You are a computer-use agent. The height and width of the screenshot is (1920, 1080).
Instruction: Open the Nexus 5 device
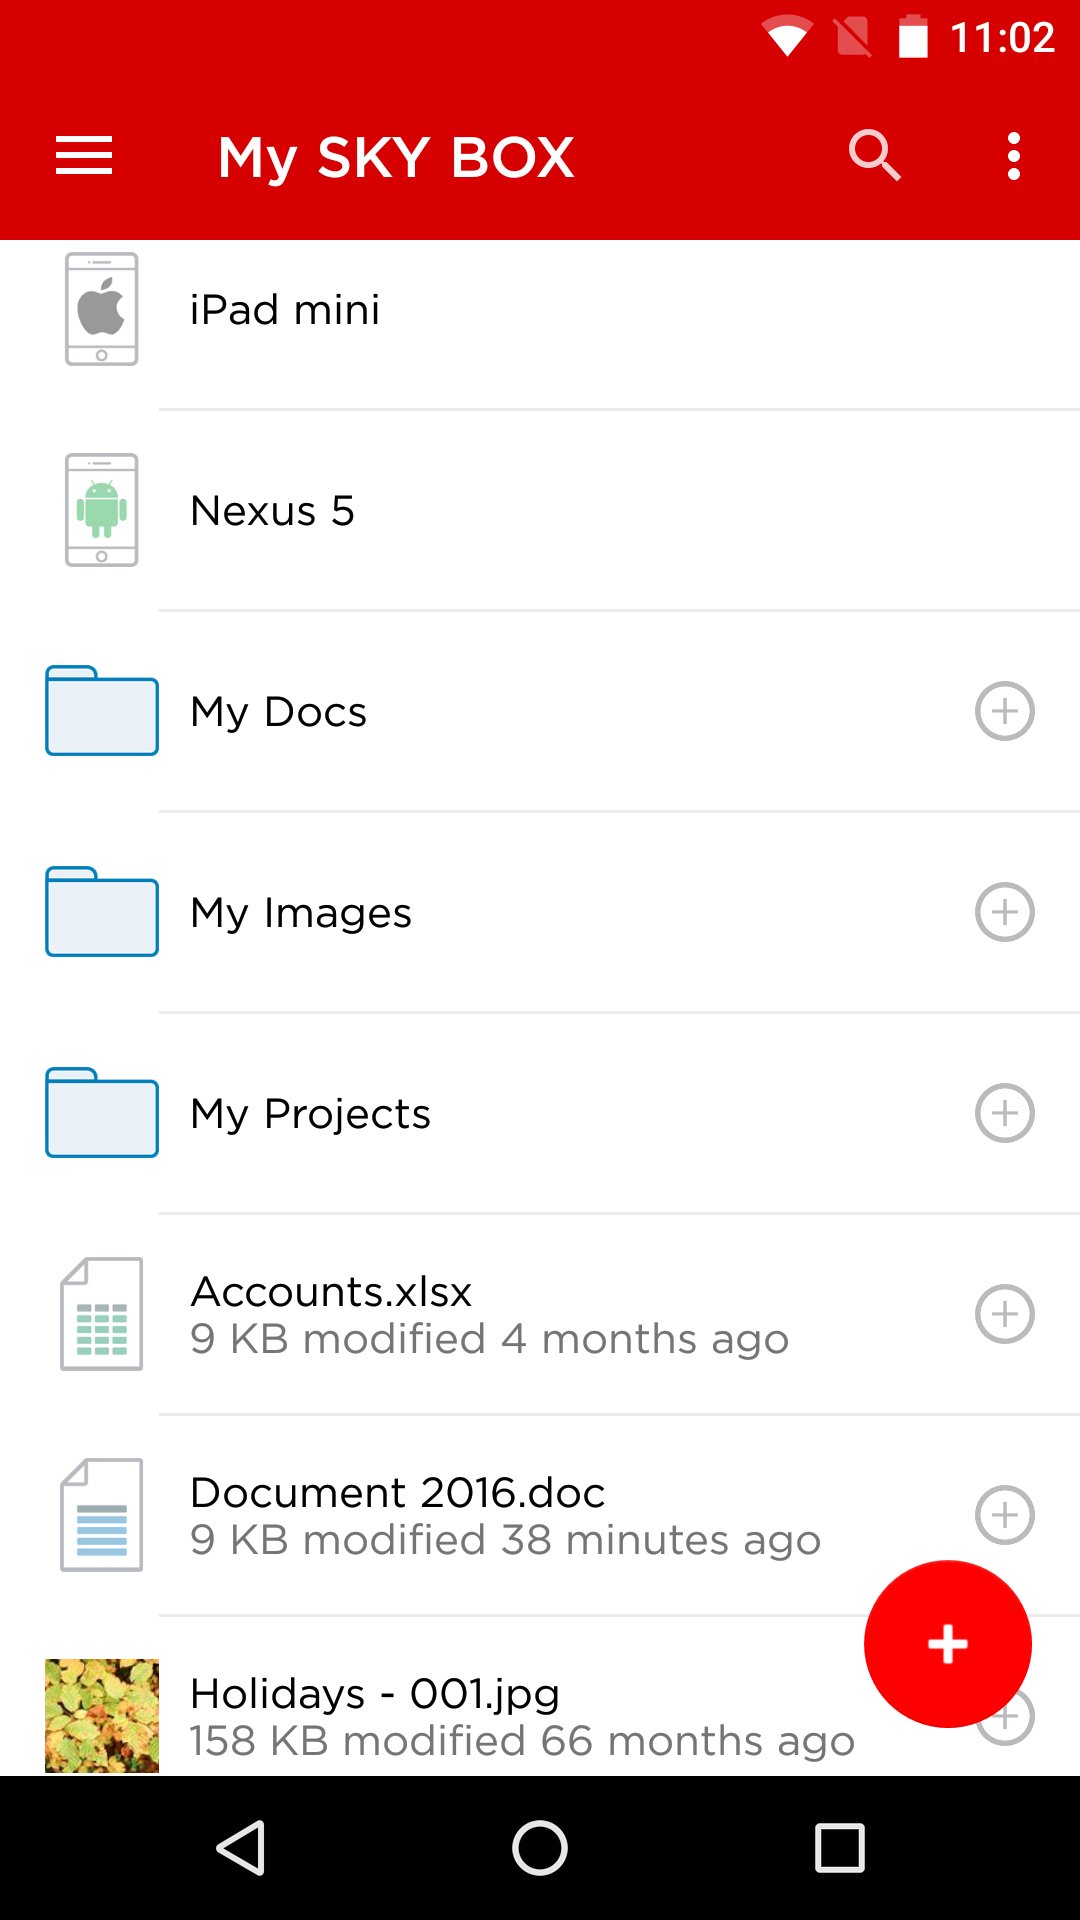(273, 511)
